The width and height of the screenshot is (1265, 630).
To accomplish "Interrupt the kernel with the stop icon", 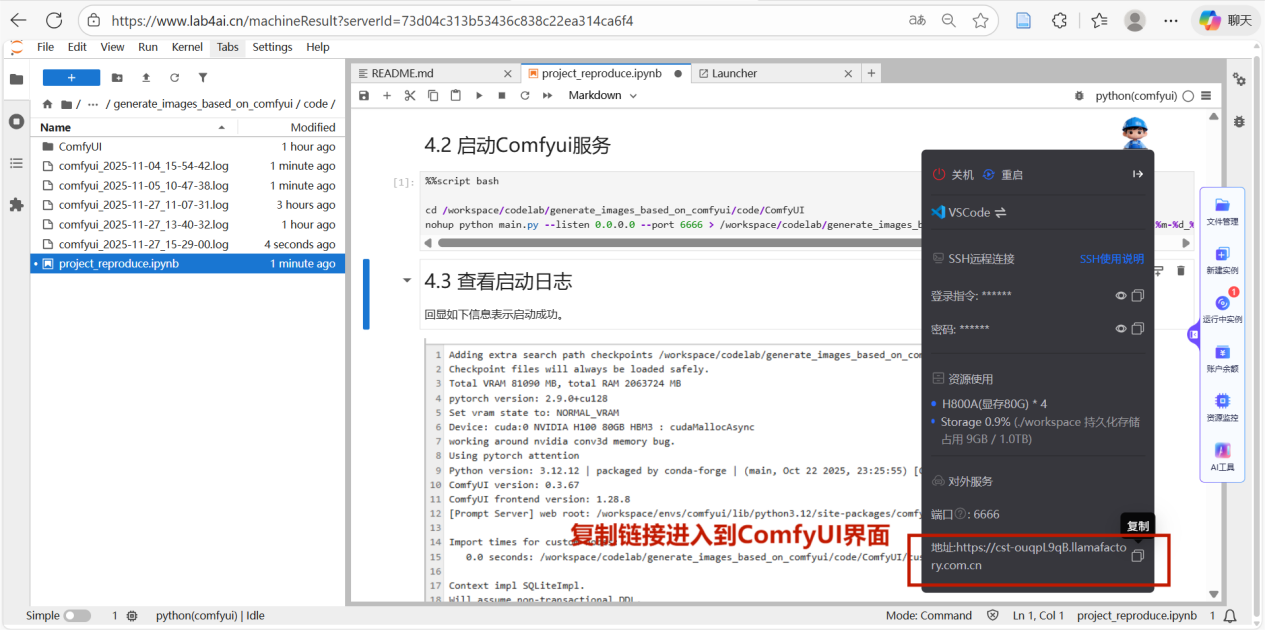I will coord(502,95).
